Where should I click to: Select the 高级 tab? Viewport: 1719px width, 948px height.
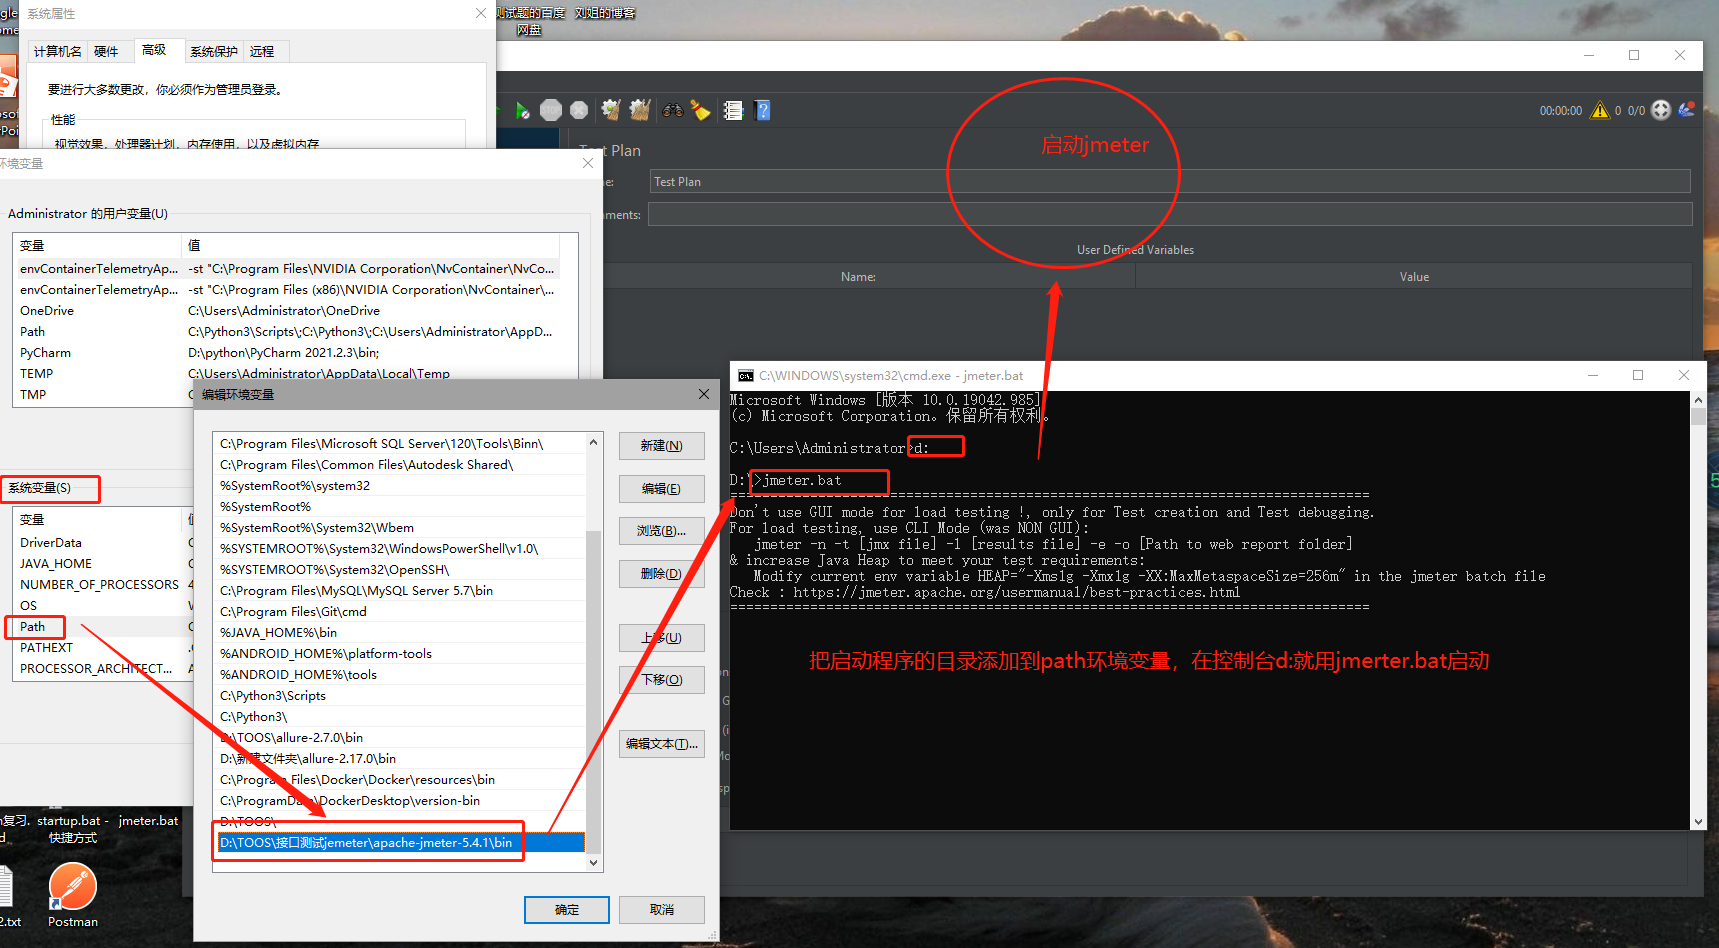coord(154,50)
